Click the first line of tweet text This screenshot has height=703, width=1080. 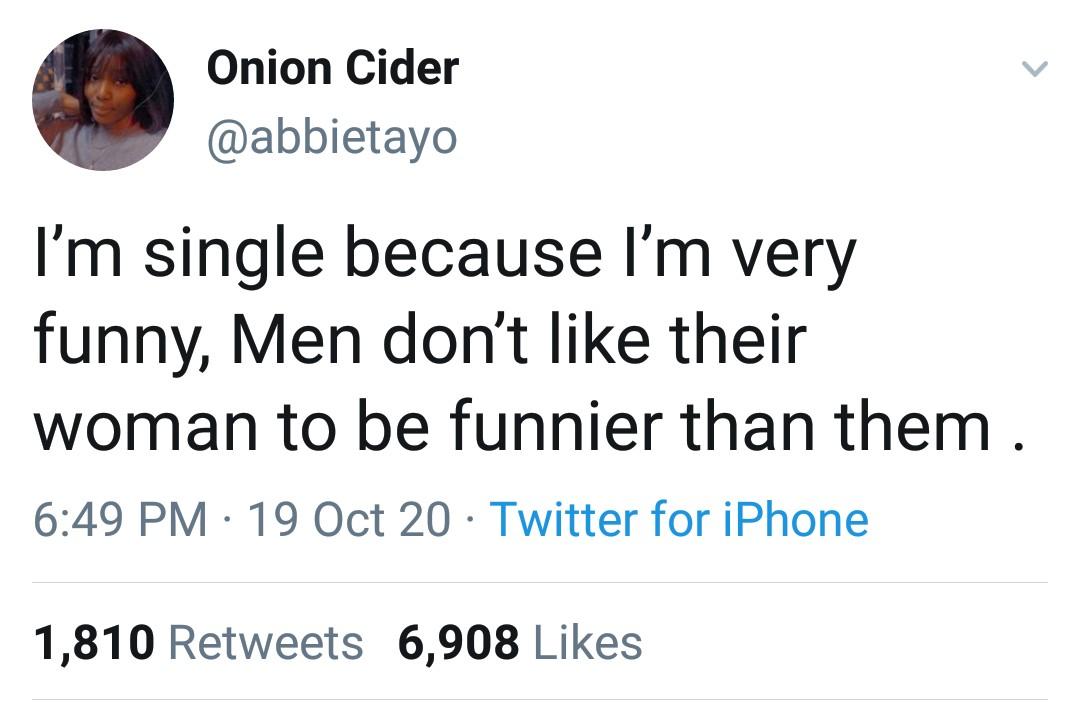[x=445, y=254]
